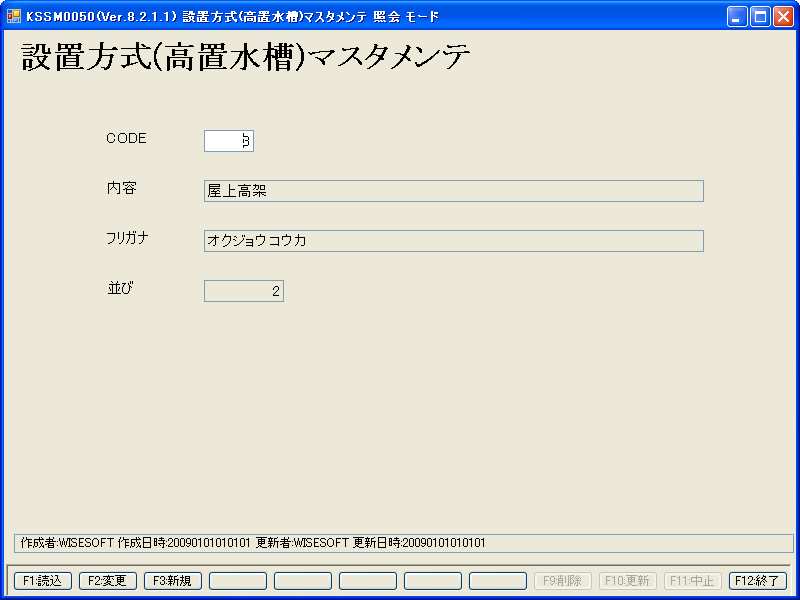This screenshot has width=800, height=600.
Task: Click the 設置方式(高置水槽)マスタメンテ heading
Action: pos(246,58)
